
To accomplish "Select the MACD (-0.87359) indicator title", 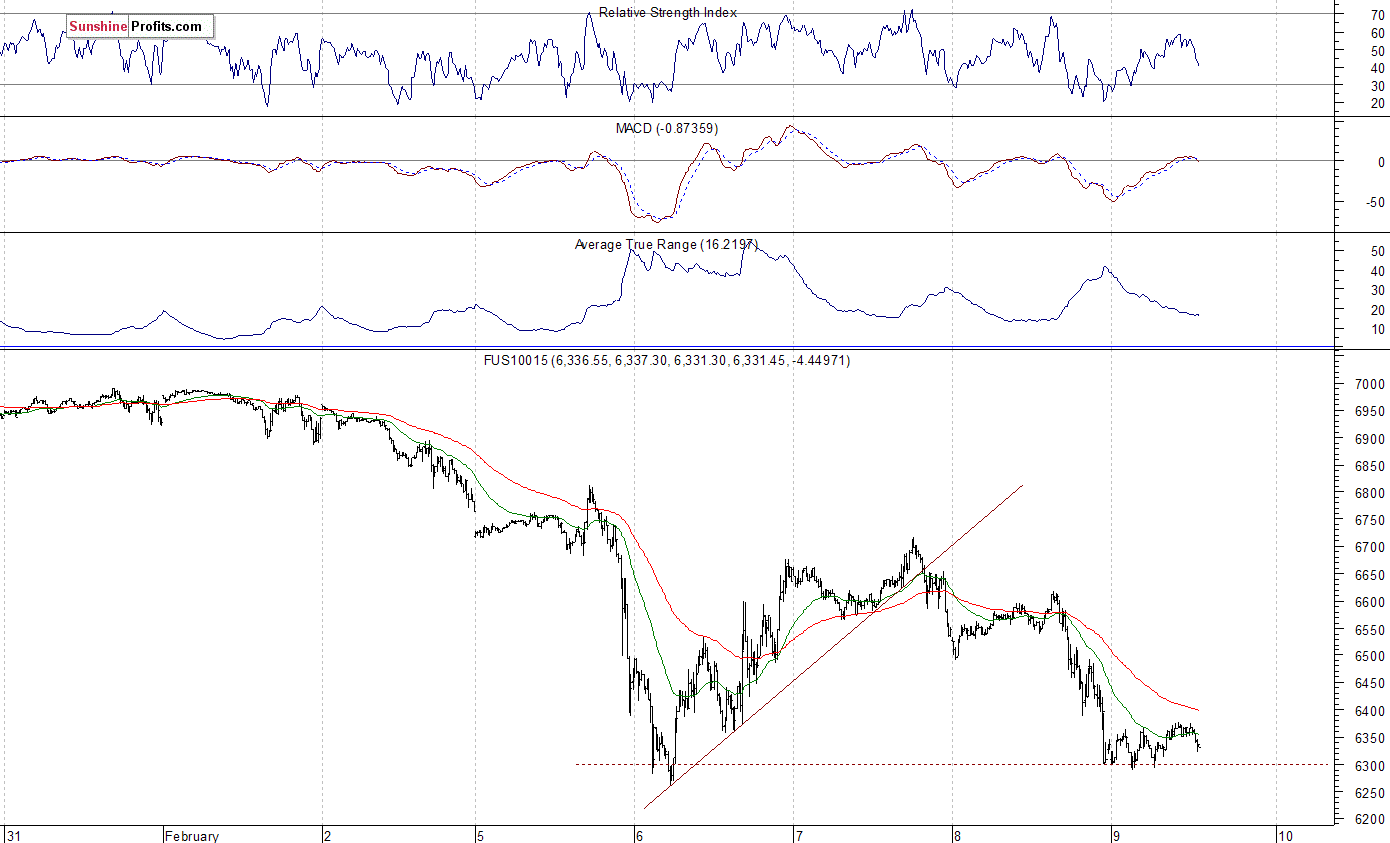I will [x=666, y=129].
